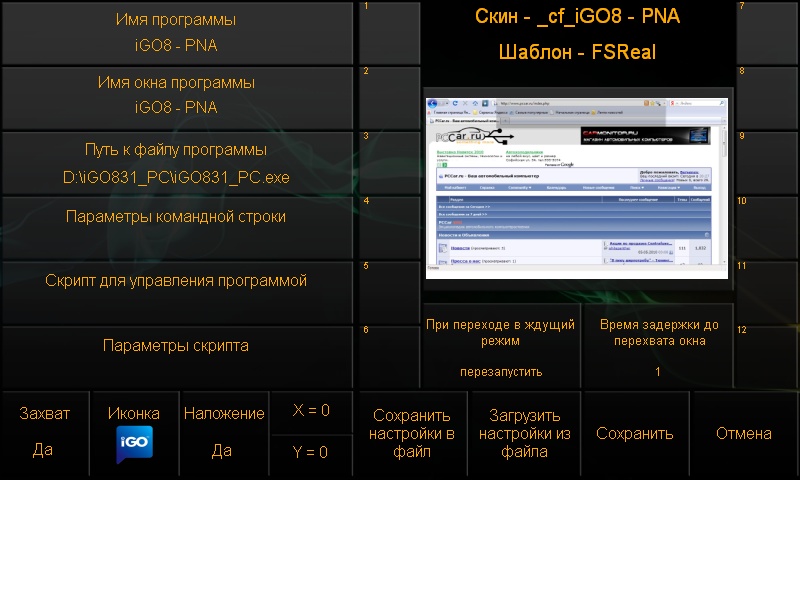Toggle 'При переходе в ждущий режим' setting
This screenshot has height=600, width=800.
click(501, 346)
